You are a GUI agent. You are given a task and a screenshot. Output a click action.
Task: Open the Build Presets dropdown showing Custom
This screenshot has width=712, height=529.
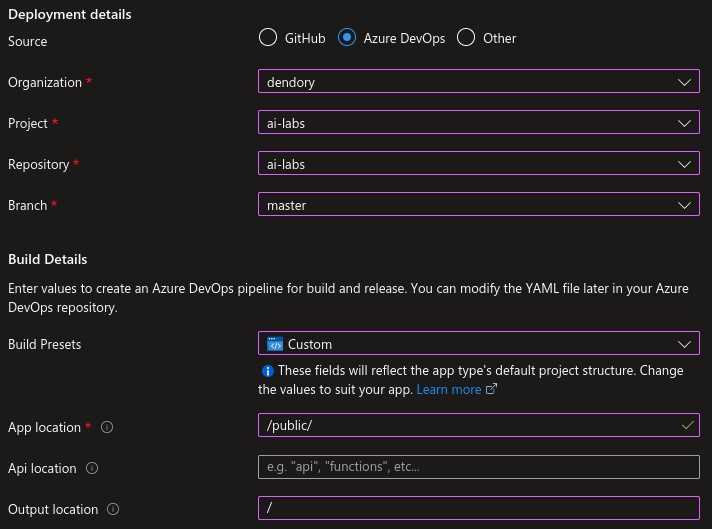click(x=479, y=343)
